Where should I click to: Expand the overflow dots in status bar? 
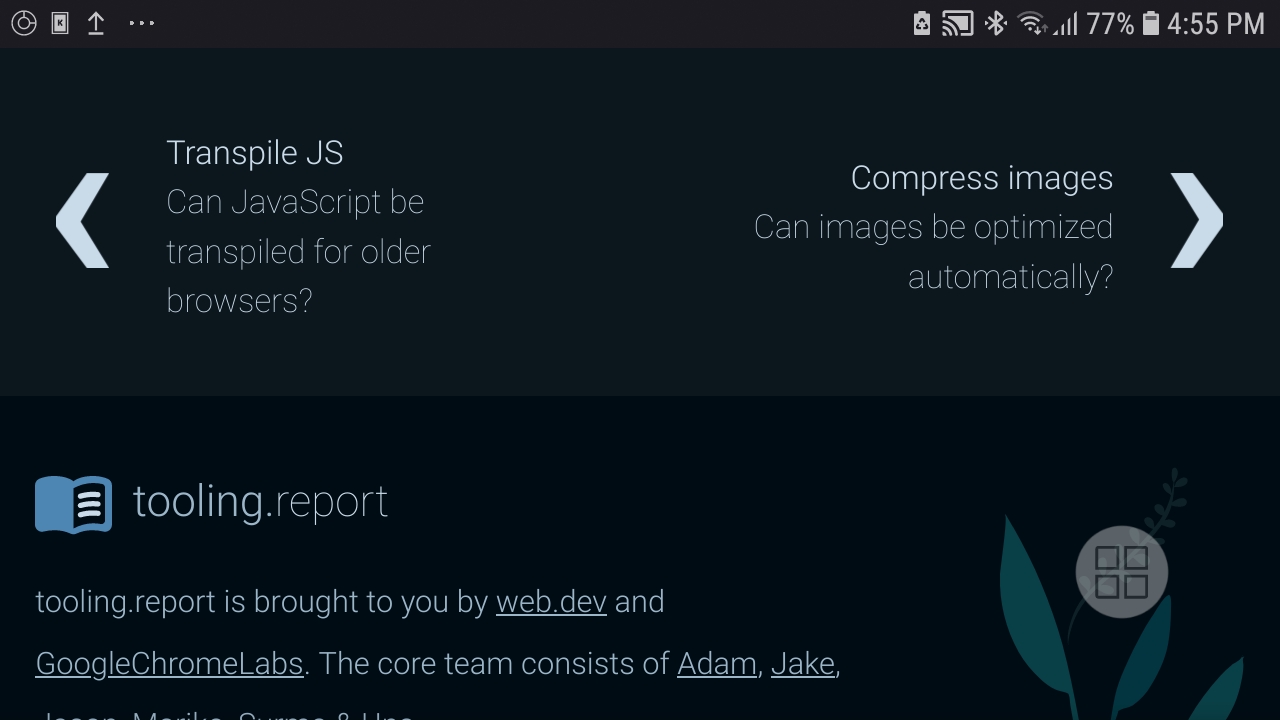point(141,22)
